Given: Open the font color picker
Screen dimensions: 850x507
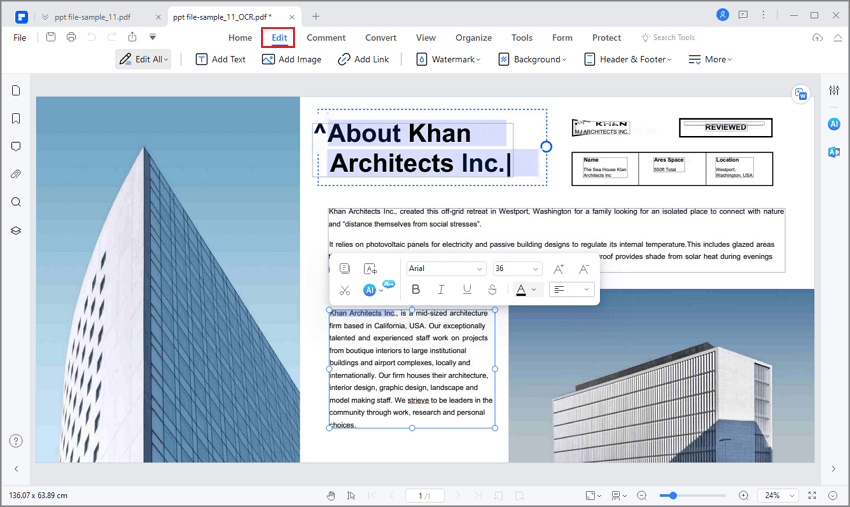Looking at the screenshot, I should point(526,290).
